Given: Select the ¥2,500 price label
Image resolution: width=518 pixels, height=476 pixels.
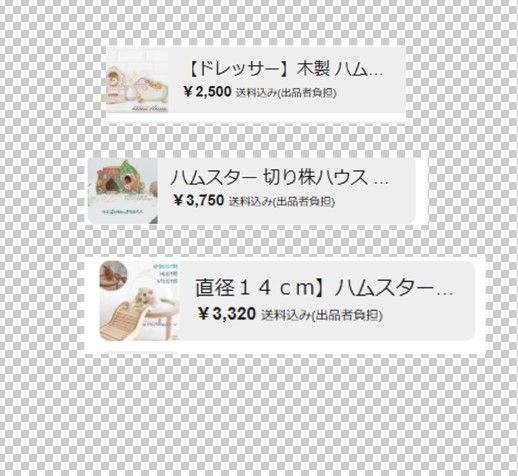Looking at the screenshot, I should (x=207, y=92).
